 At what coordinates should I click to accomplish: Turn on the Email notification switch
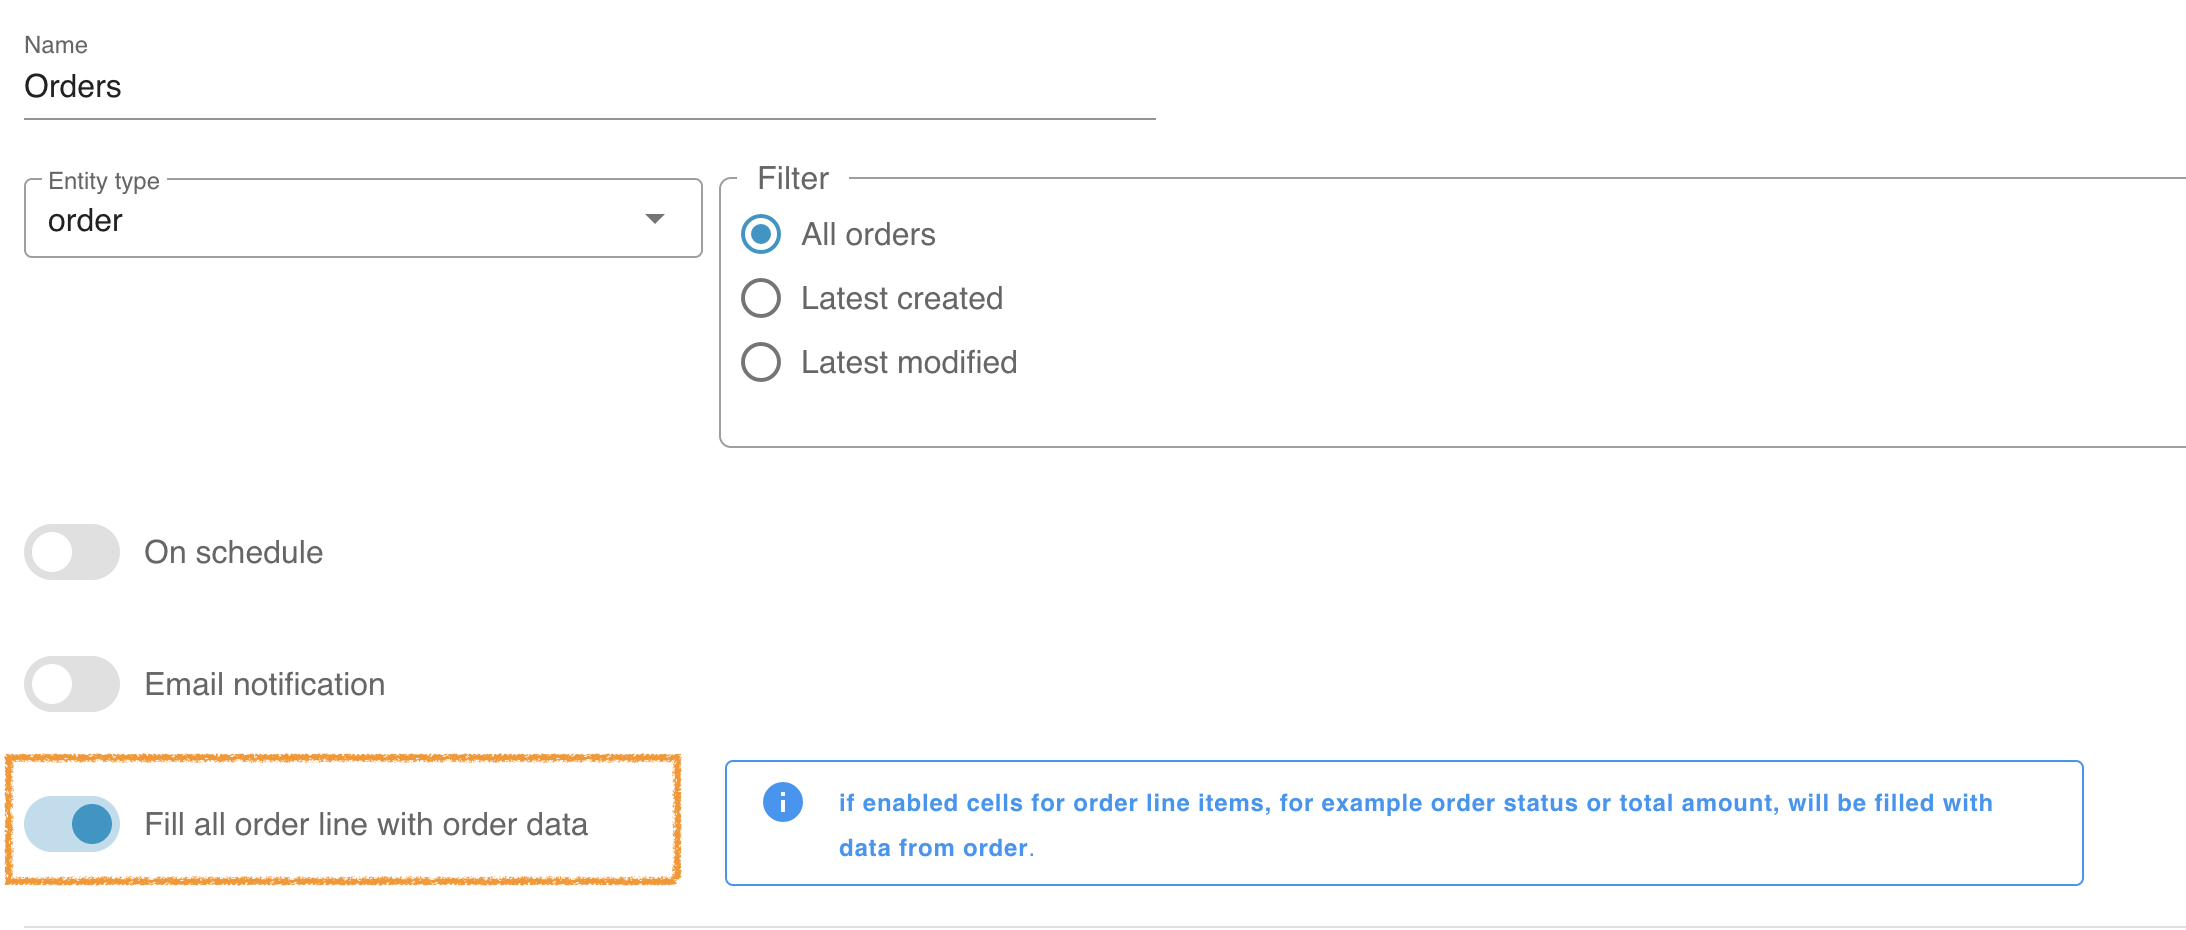(72, 684)
